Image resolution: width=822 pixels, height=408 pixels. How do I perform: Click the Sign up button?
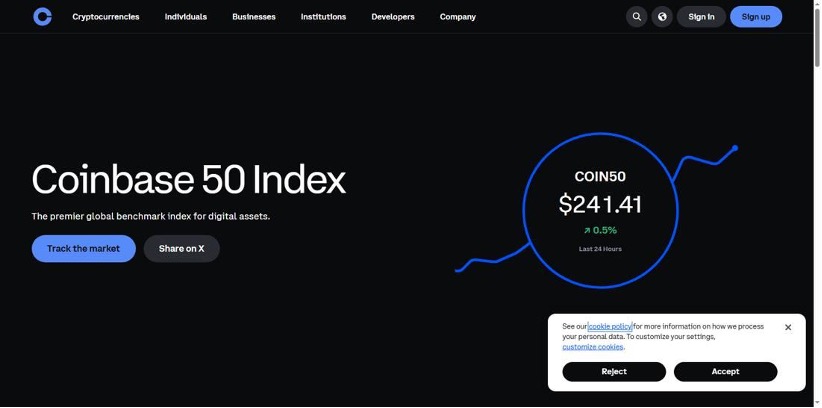click(756, 17)
